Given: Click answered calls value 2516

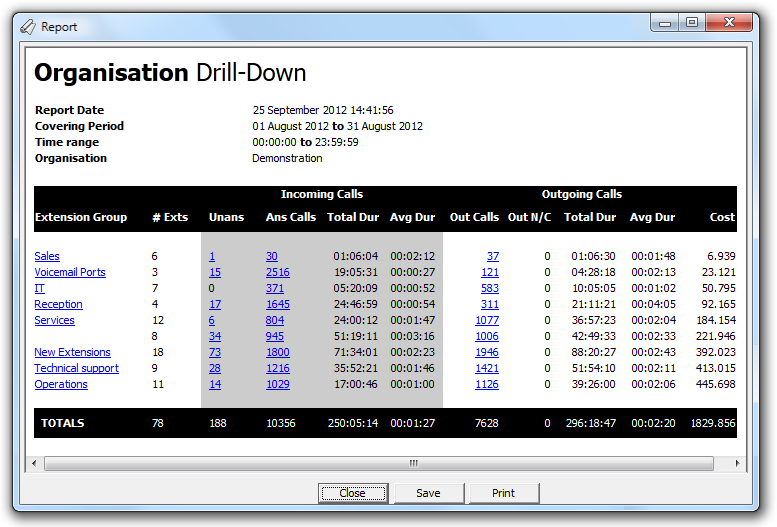Looking at the screenshot, I should coord(278,272).
